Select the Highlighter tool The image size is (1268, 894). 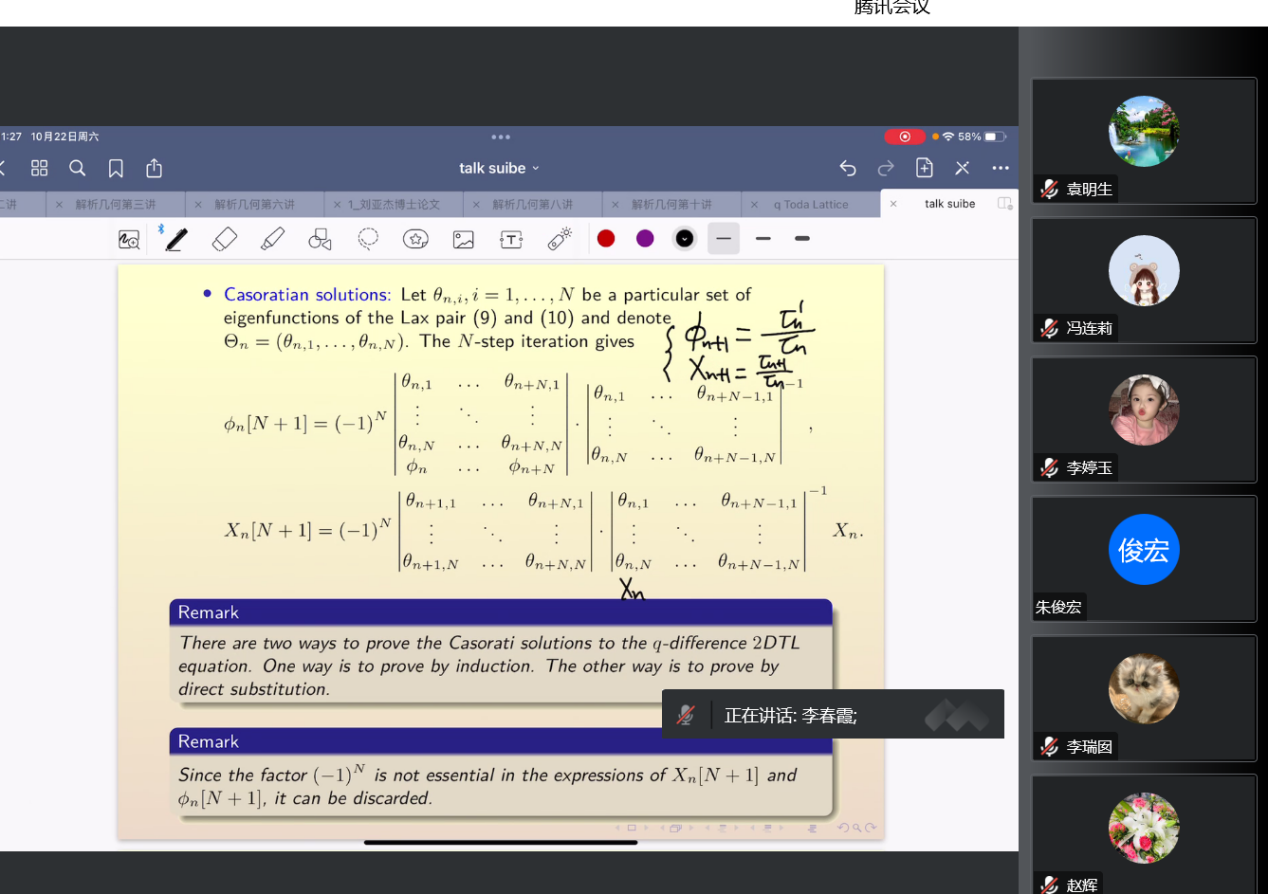click(272, 239)
